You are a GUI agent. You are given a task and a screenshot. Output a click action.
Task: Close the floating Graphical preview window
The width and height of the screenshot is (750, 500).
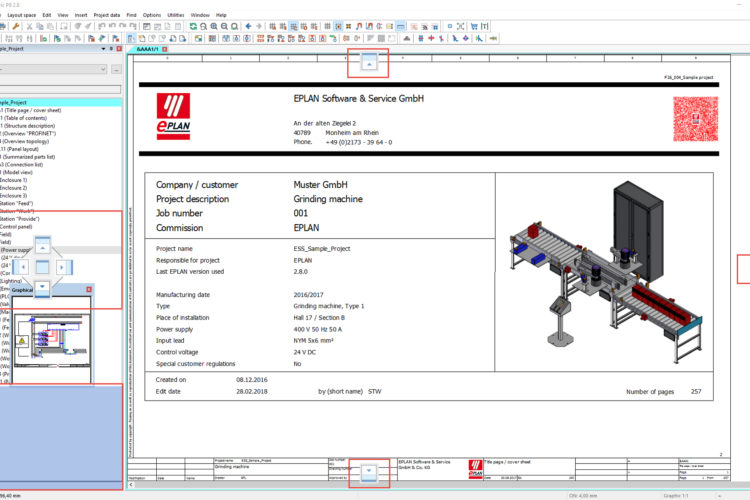pyautogui.click(x=89, y=289)
